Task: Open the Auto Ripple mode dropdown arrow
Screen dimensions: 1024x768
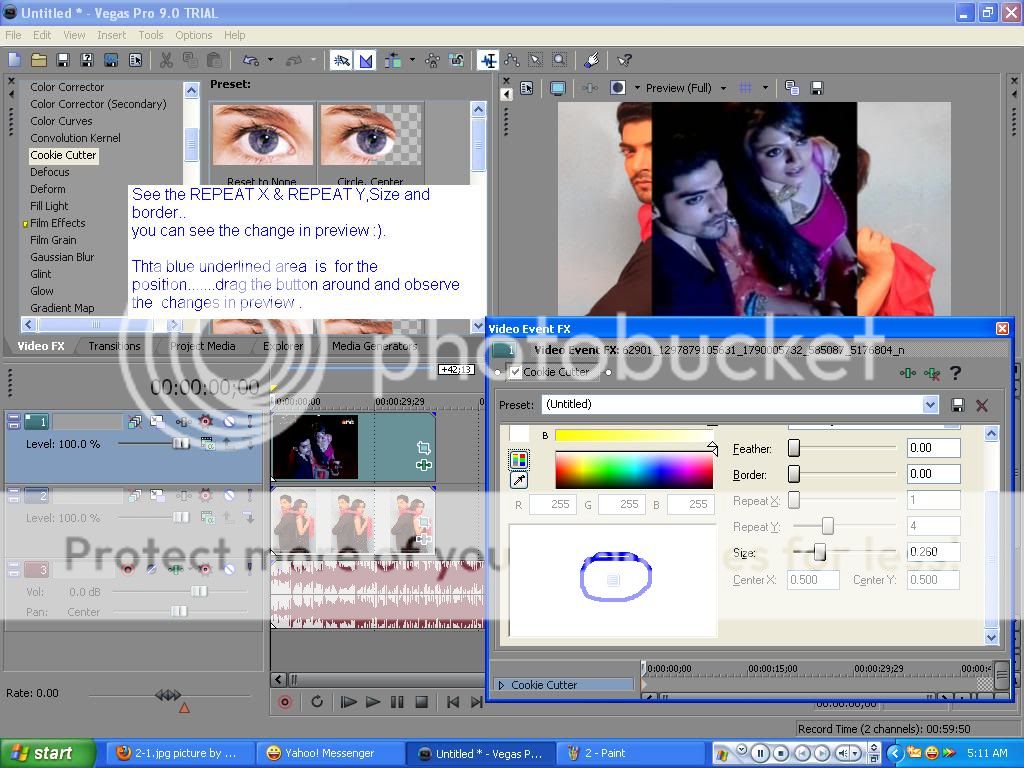Action: point(412,61)
